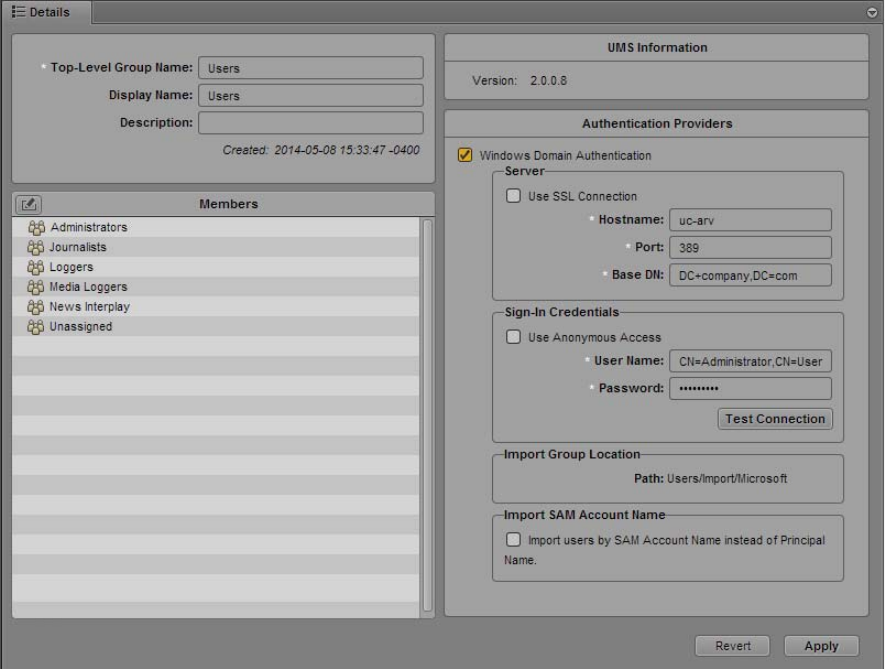Screen dimensions: 885x669
Task: Click the Unassigned group icon
Action: point(36,327)
